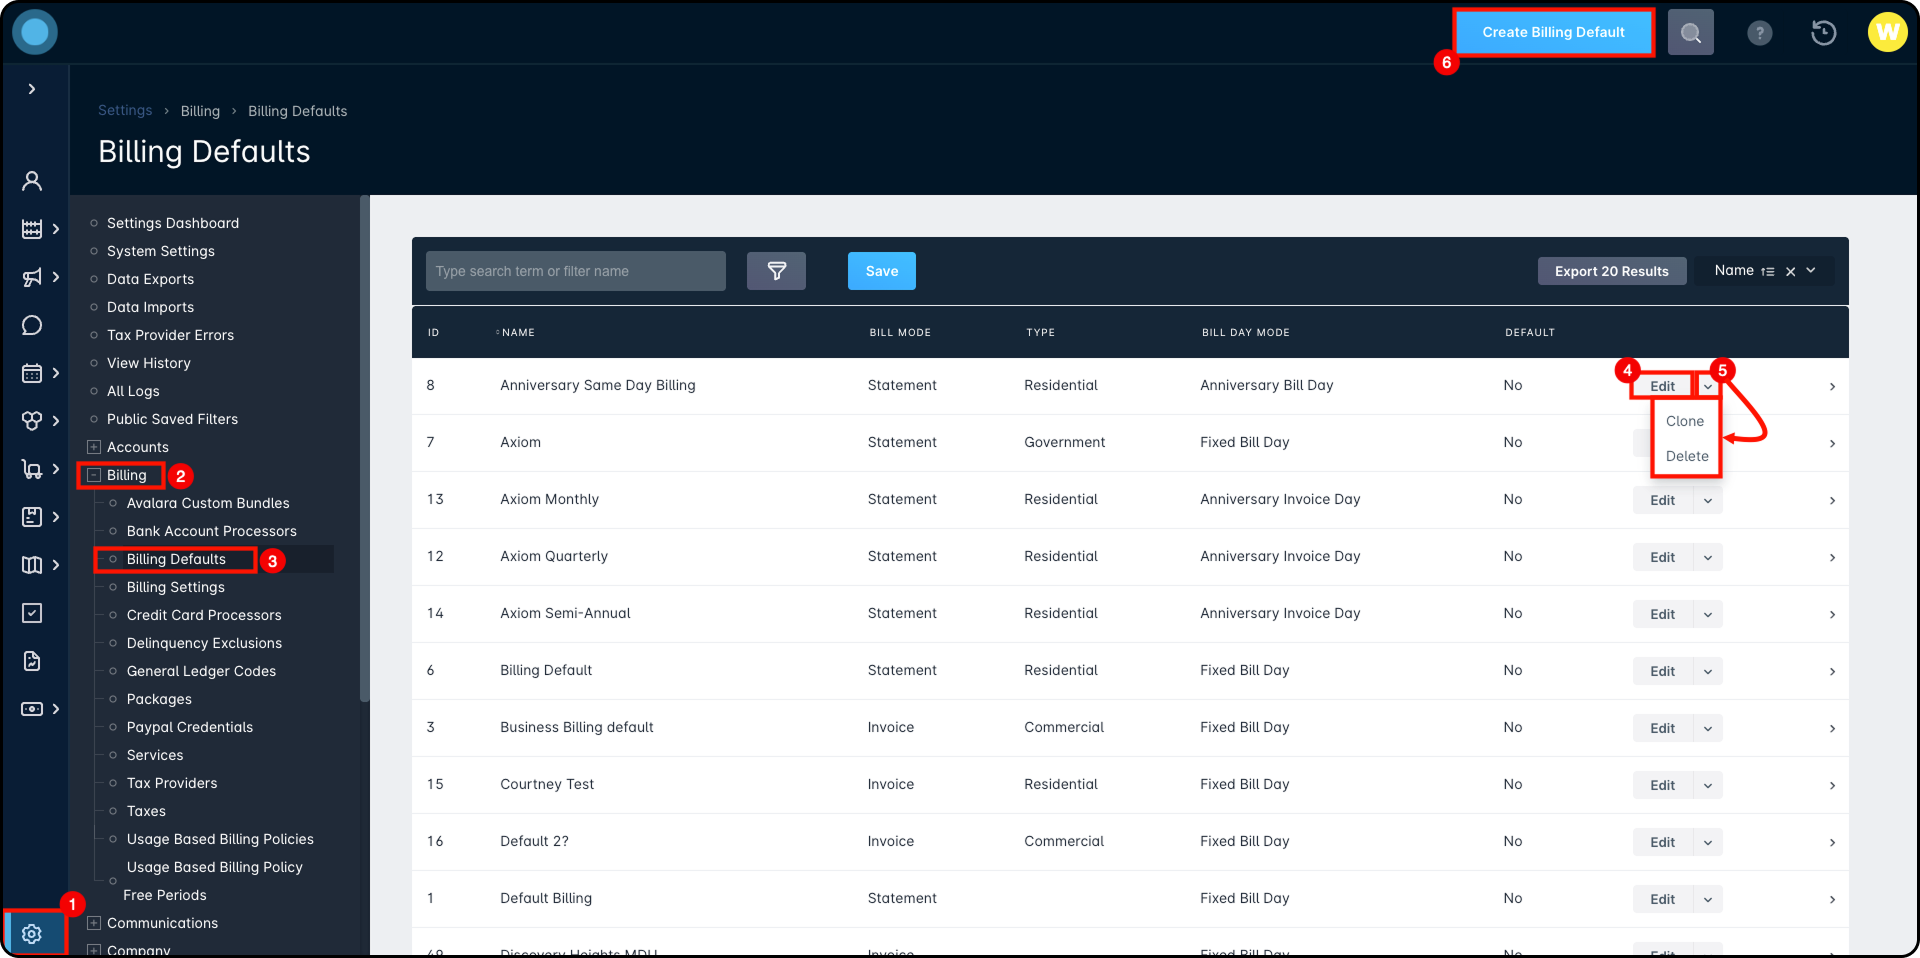1920x958 pixels.
Task: Open the help question mark icon
Action: coord(1760,33)
